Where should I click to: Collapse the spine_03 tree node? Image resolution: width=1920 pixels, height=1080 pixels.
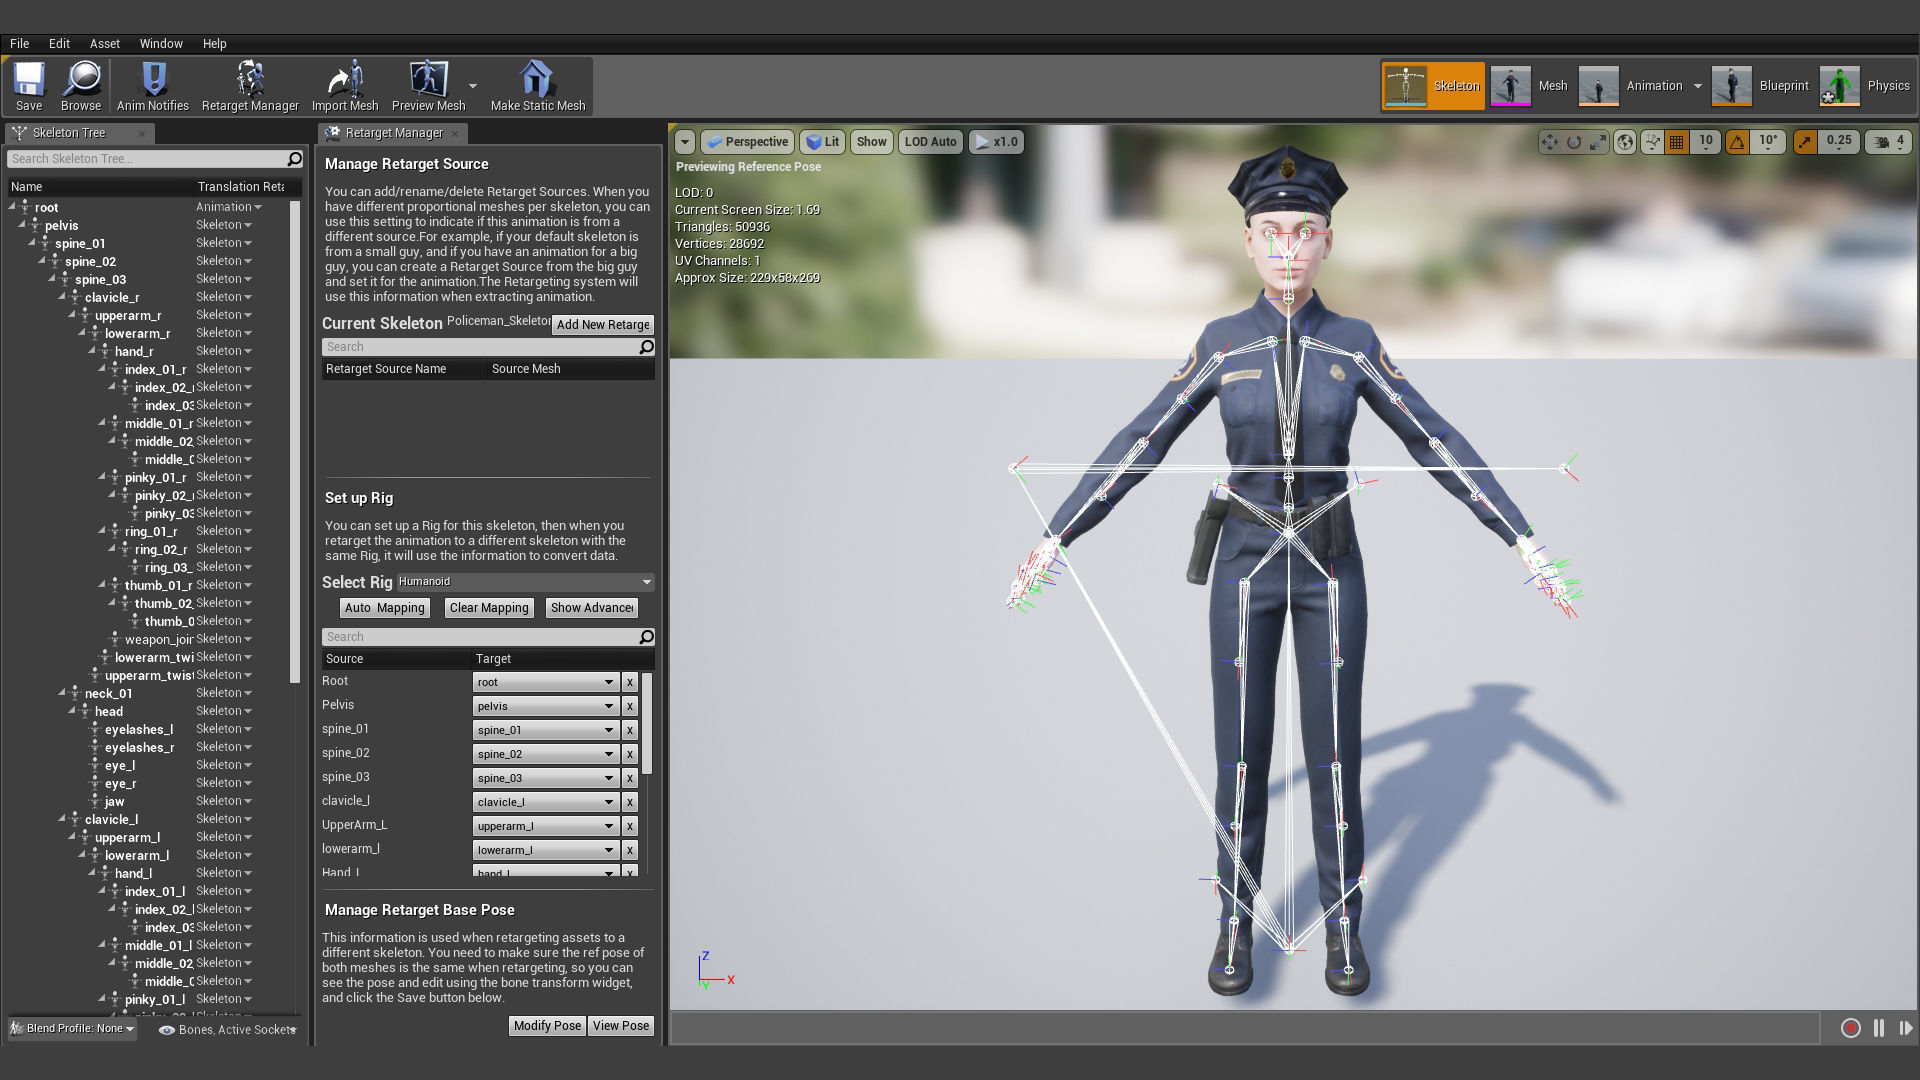click(53, 279)
